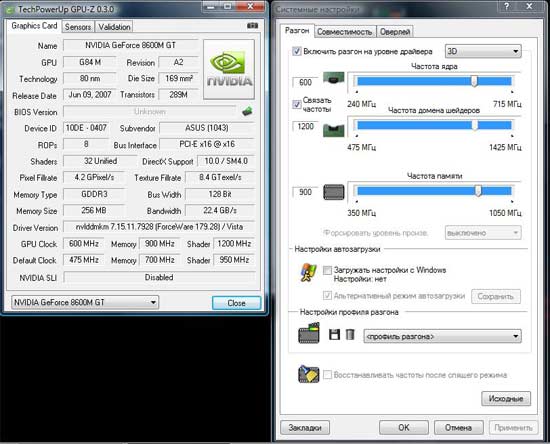Click the core clock value field 600
Viewport: 550px width, 444px height.
pyautogui.click(x=305, y=82)
